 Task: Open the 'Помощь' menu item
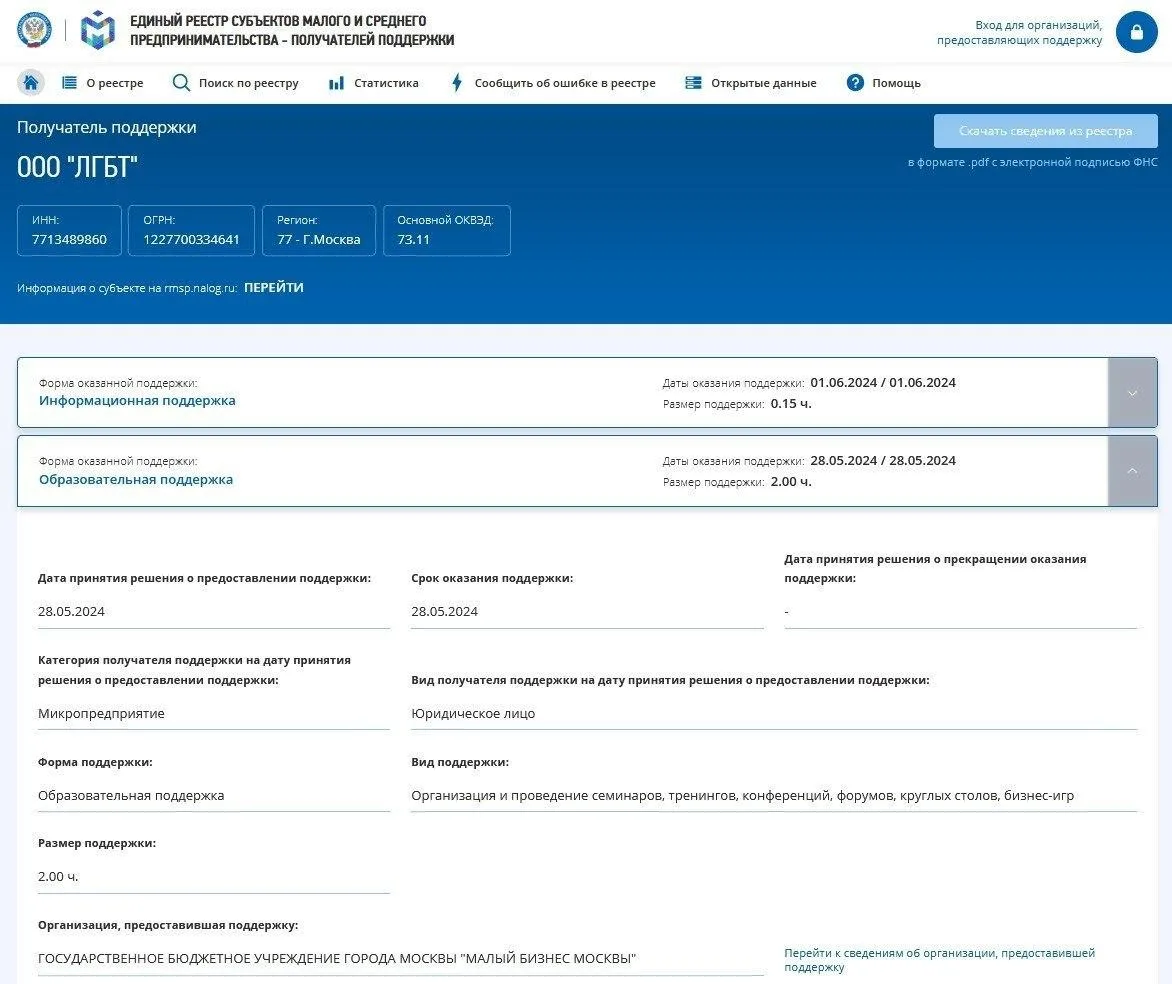click(x=896, y=83)
